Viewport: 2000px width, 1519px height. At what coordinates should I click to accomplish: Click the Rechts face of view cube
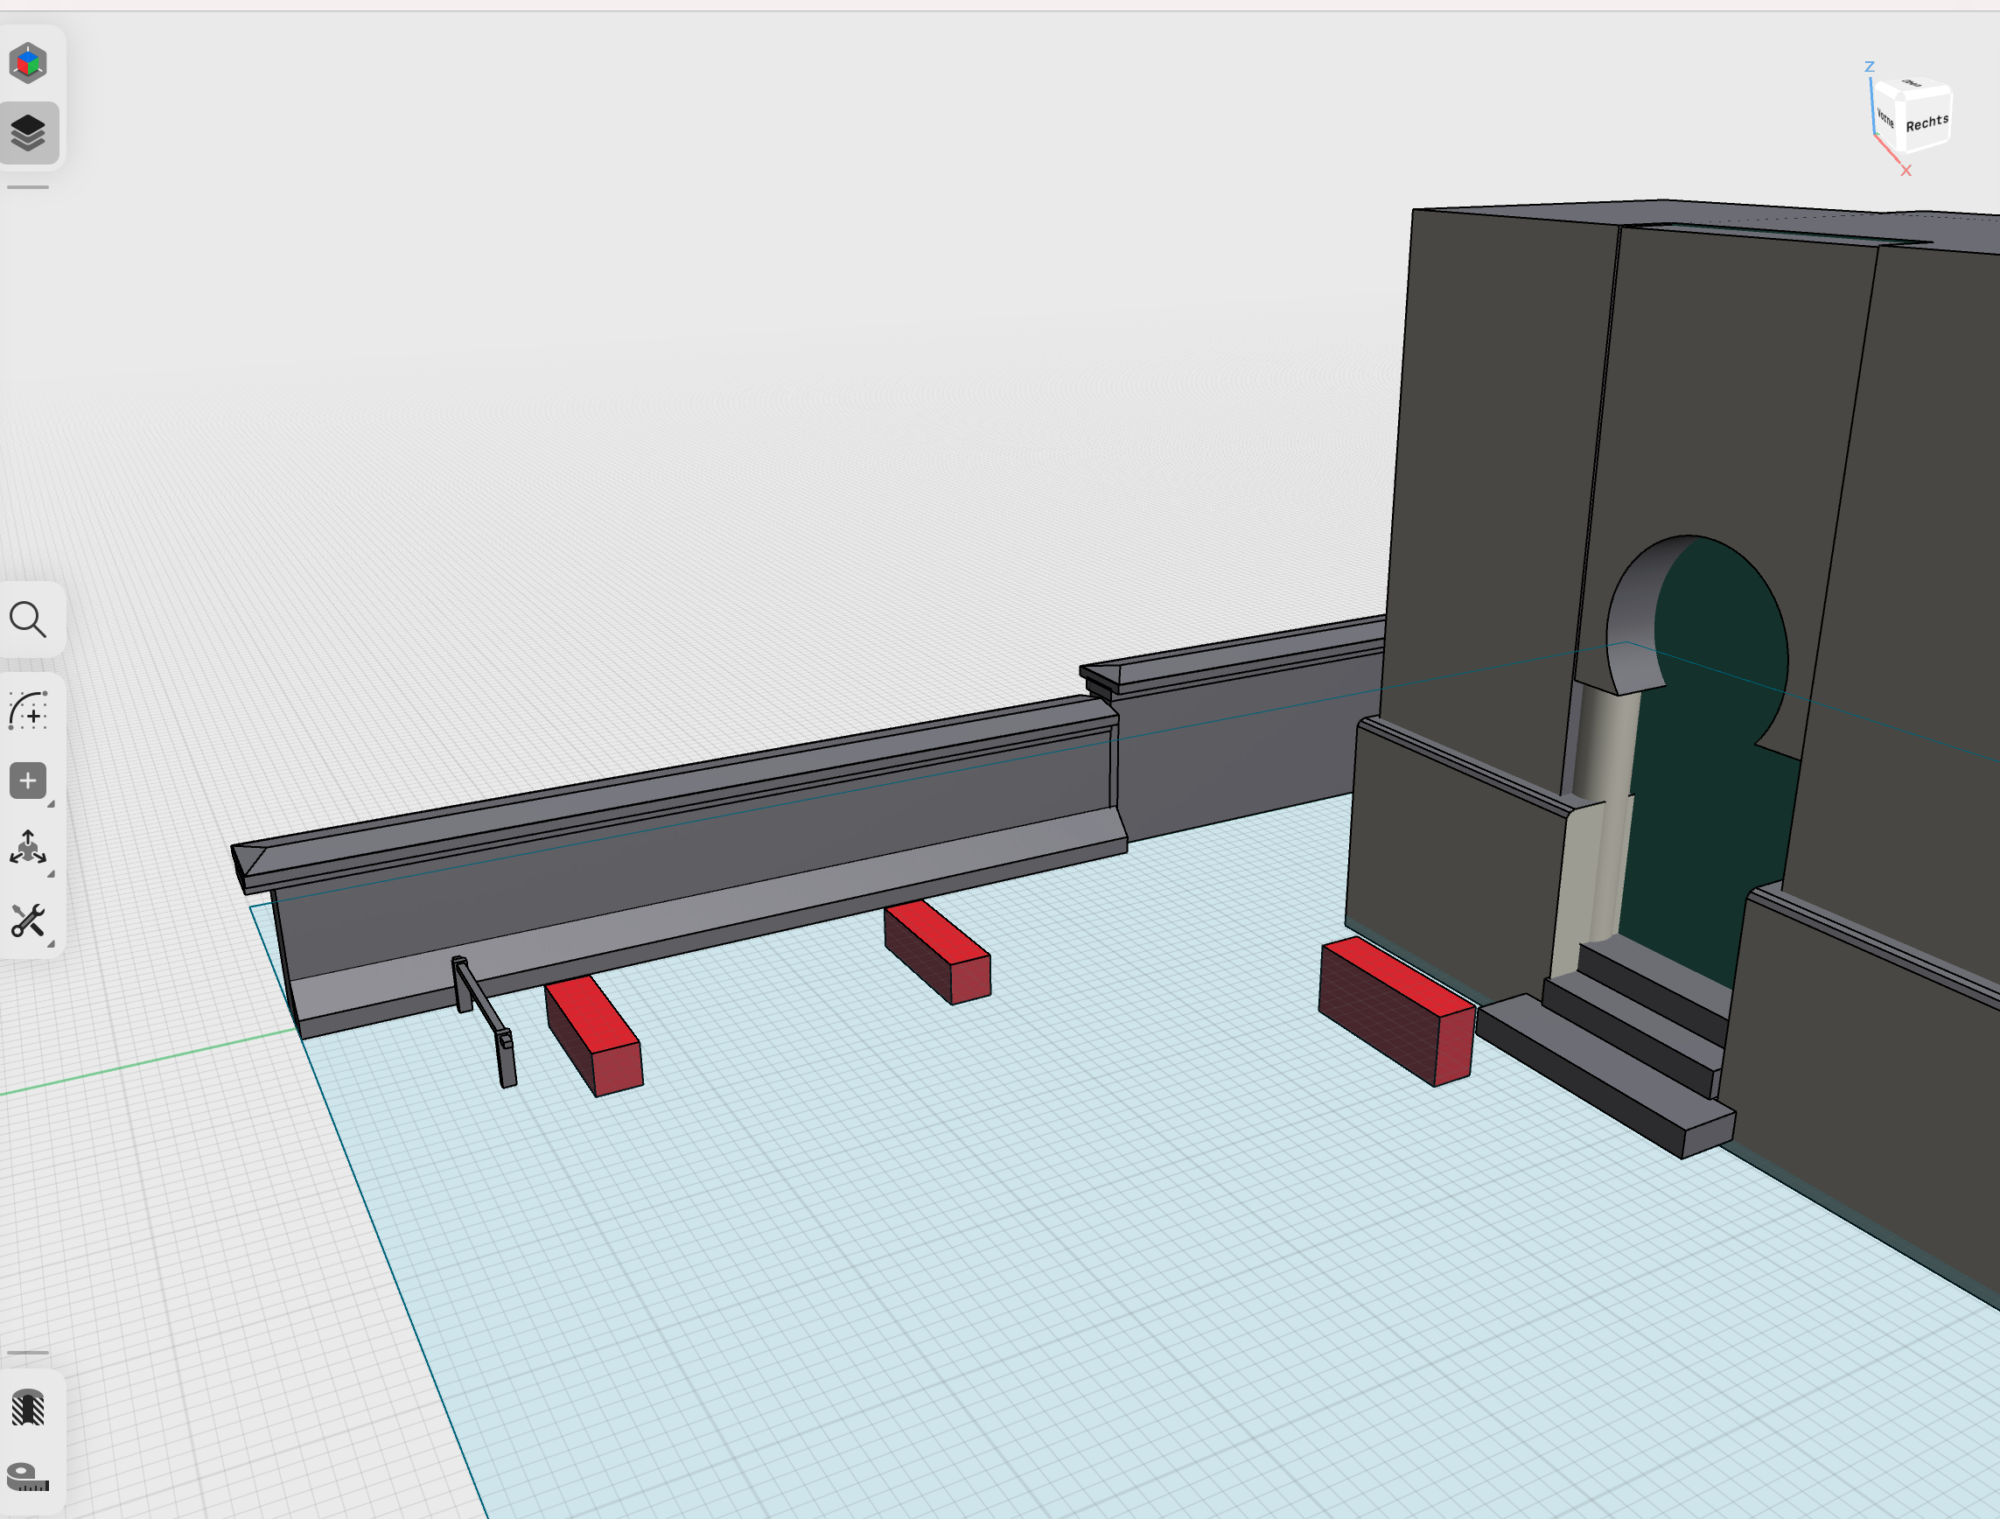(1926, 124)
